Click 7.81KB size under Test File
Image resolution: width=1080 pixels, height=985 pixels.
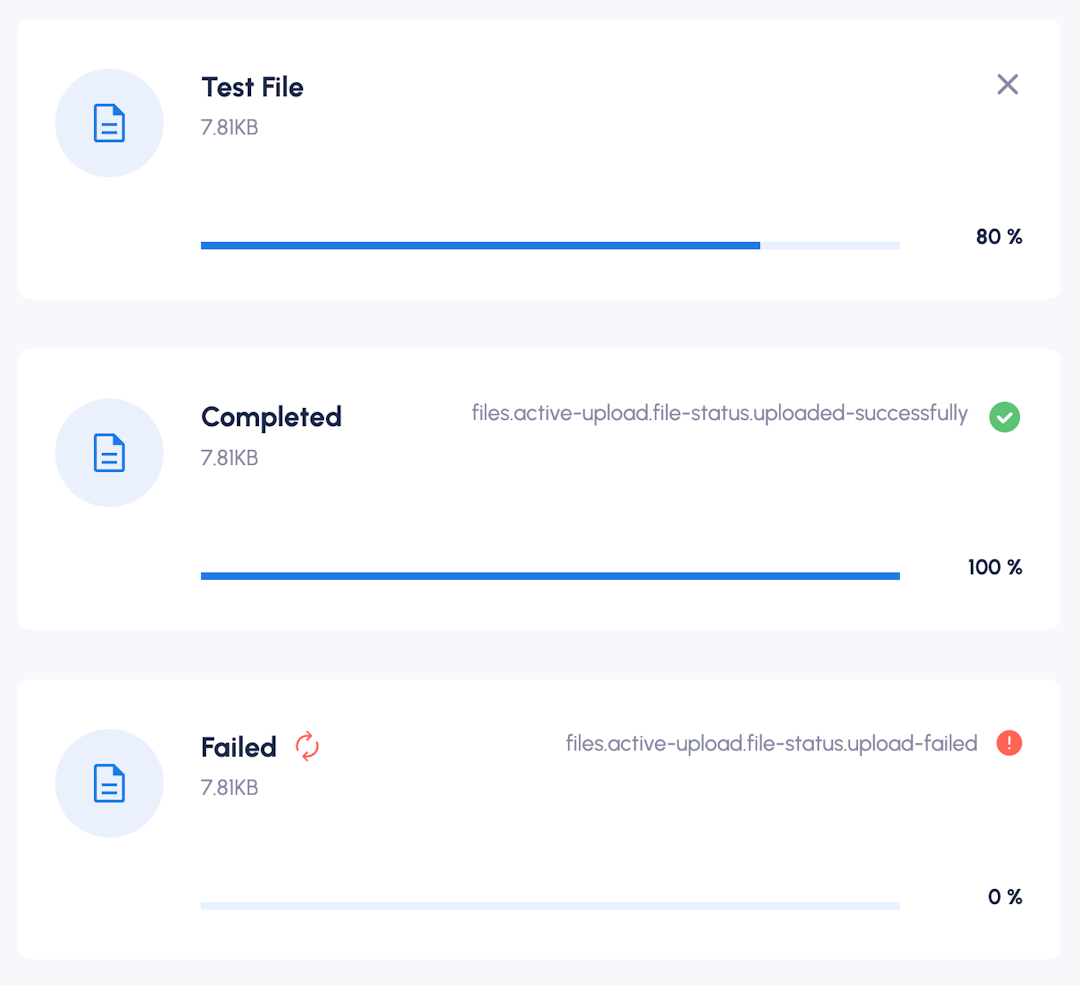coord(229,127)
